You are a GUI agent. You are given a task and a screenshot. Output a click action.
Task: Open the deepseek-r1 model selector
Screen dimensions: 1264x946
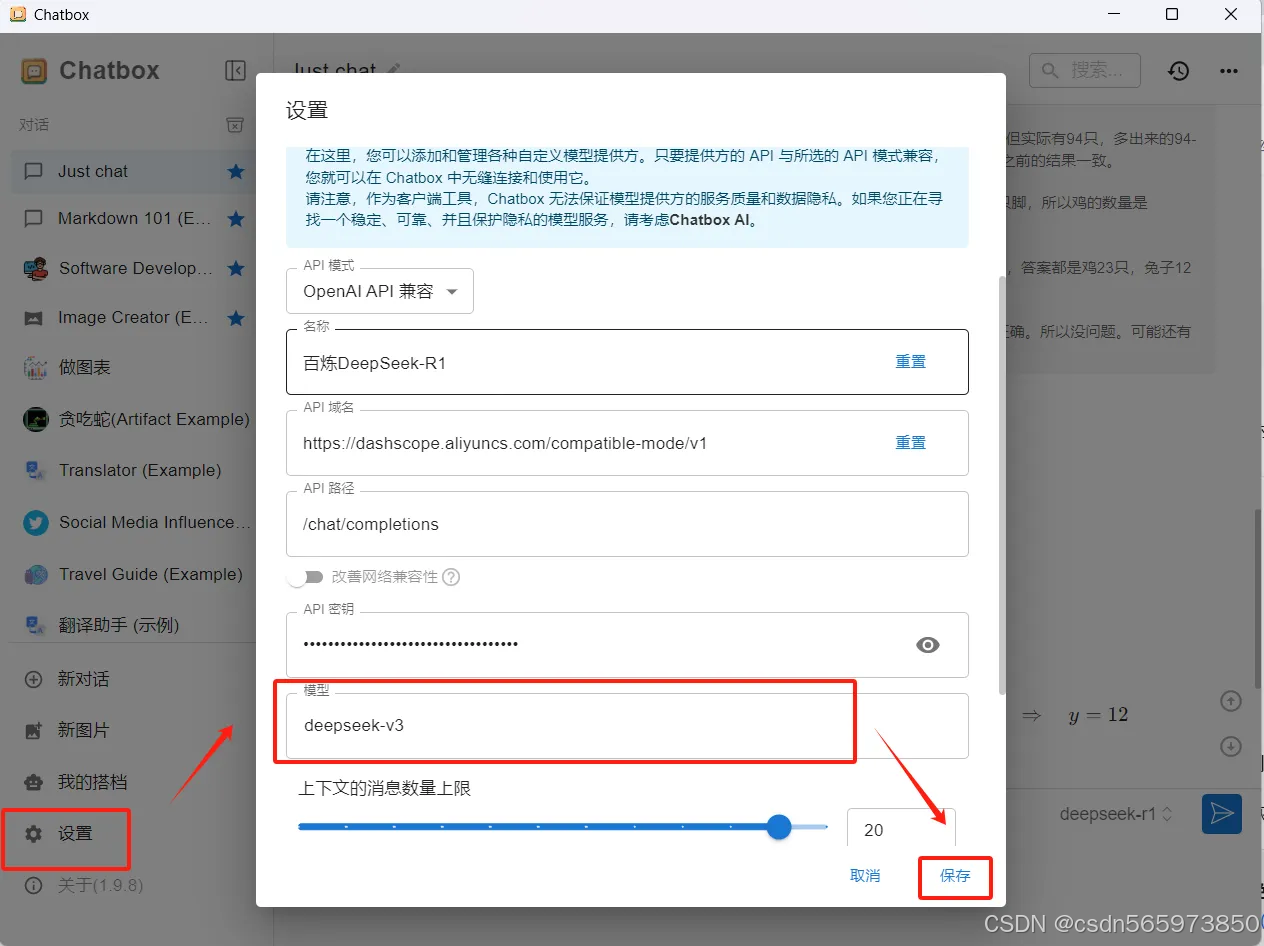coord(1116,814)
